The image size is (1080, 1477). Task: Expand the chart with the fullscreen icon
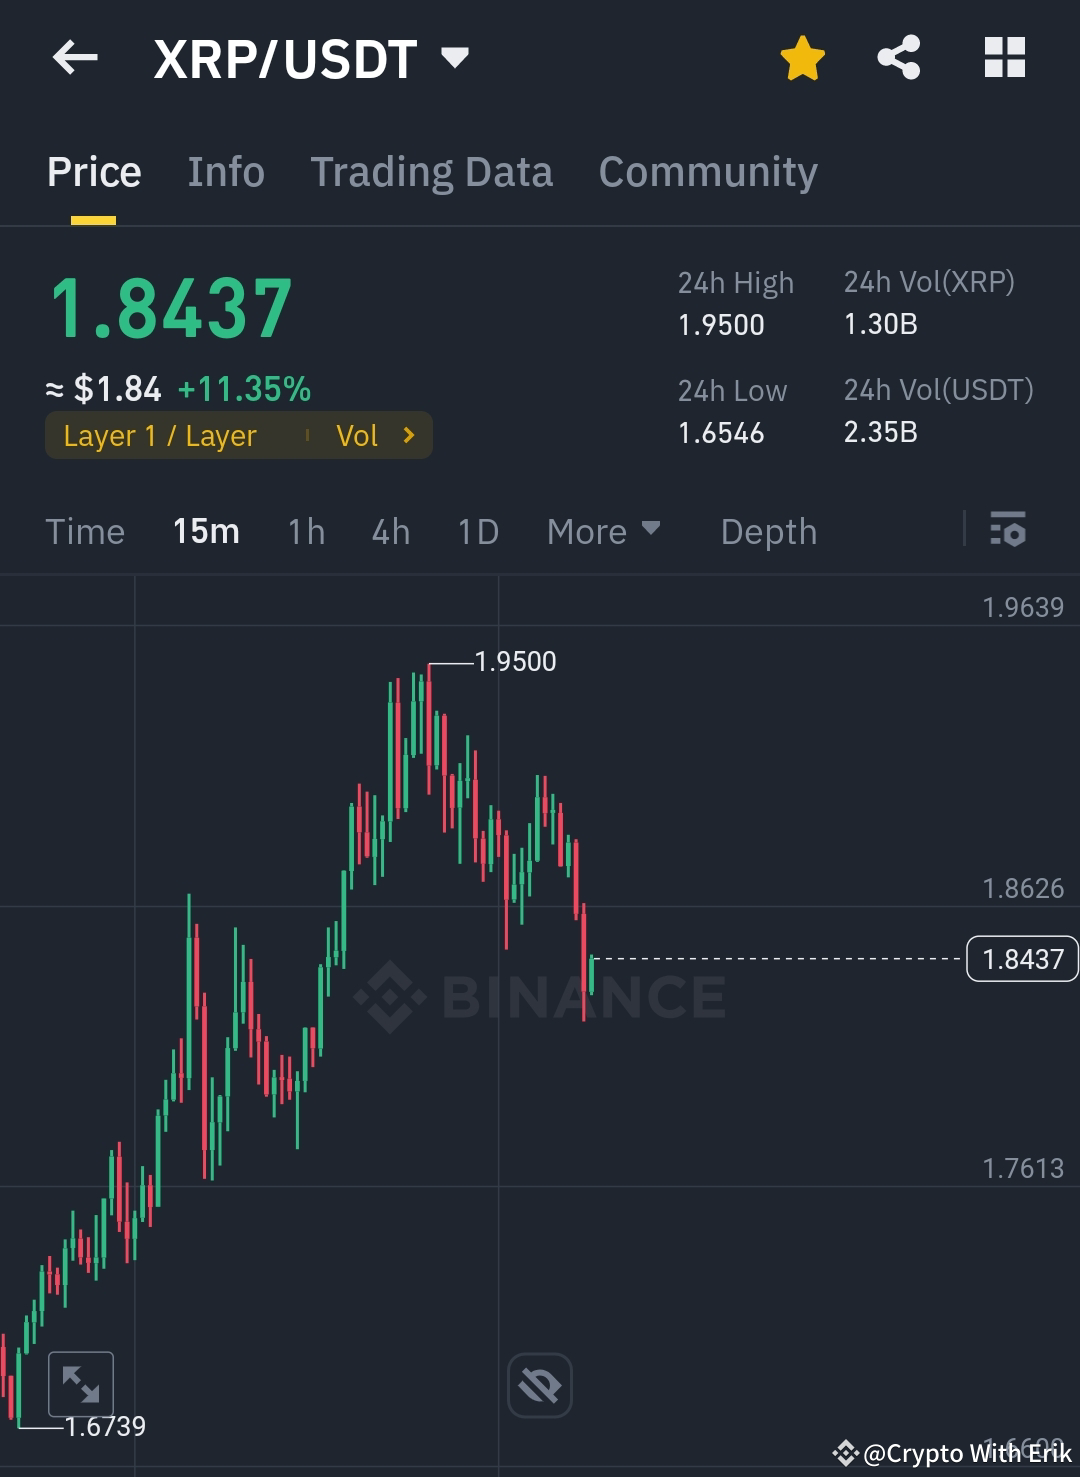point(80,1384)
